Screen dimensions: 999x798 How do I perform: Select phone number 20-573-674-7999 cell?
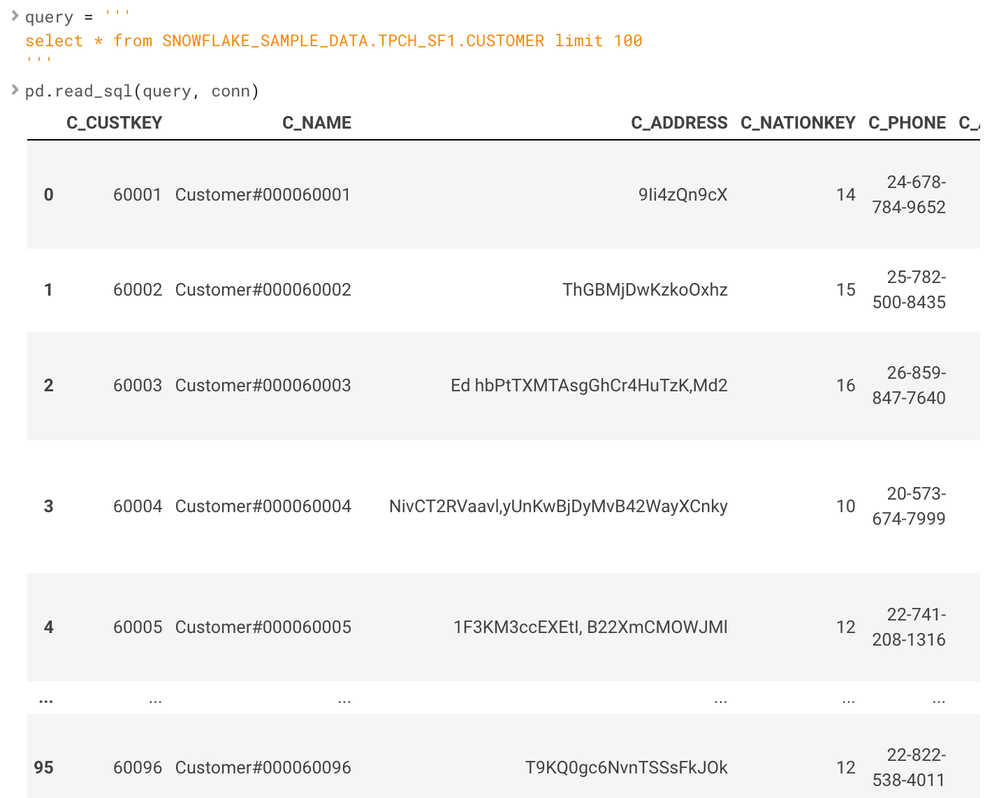pyautogui.click(x=916, y=506)
